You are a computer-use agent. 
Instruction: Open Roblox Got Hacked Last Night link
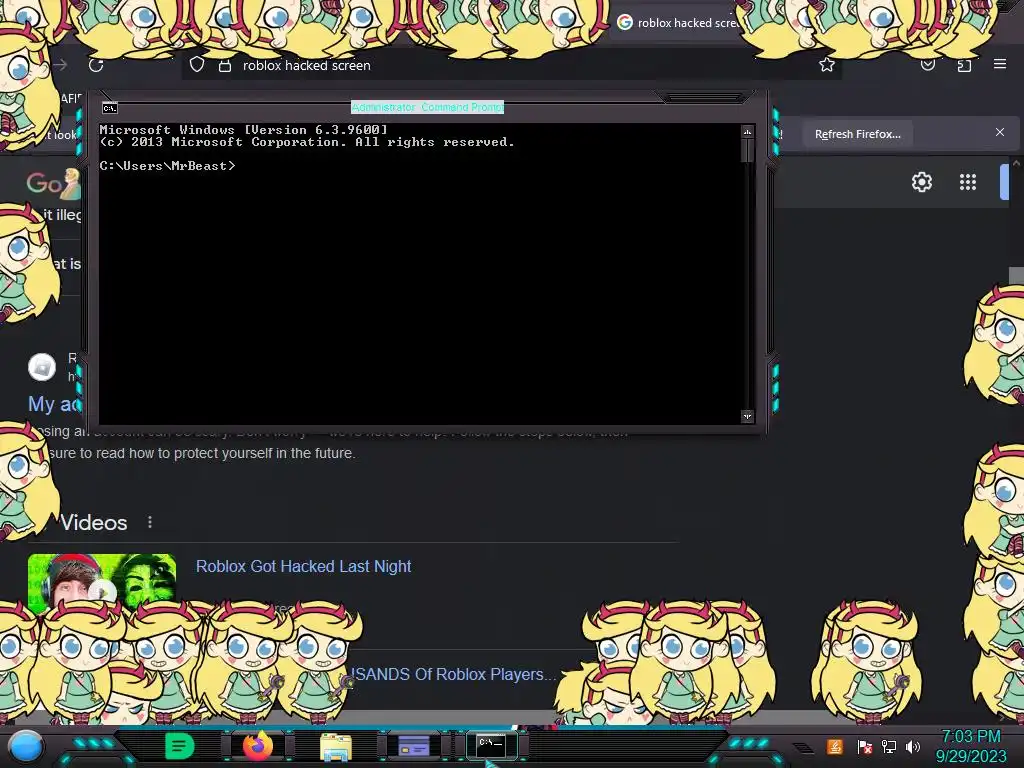(304, 566)
